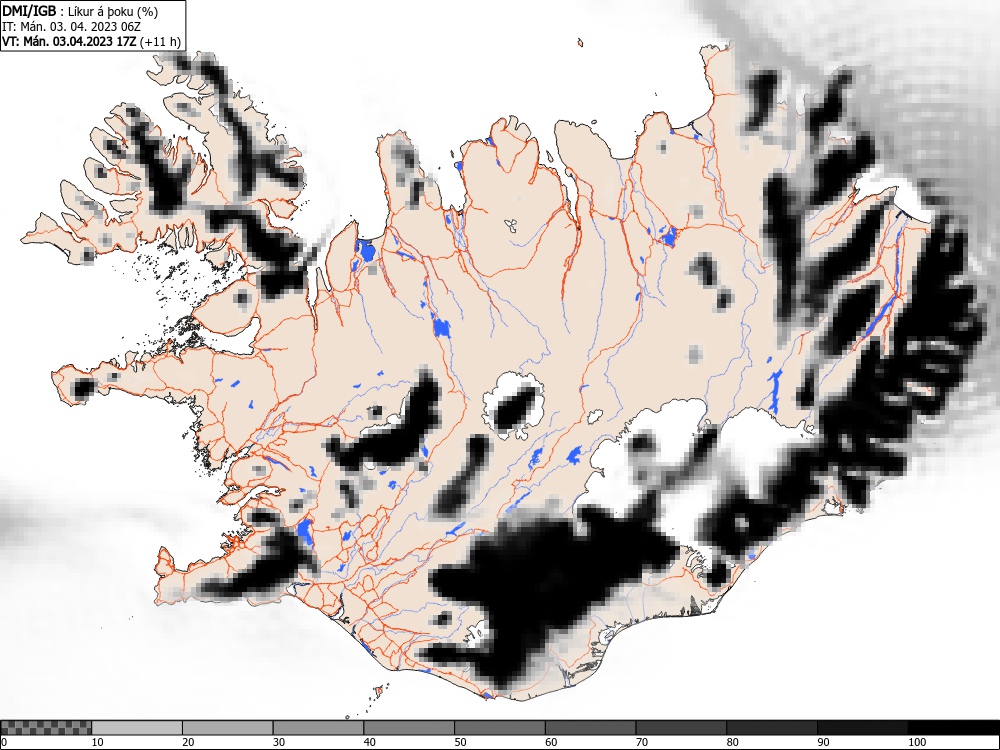The image size is (1000, 750).
Task: Click the 20-30% gray legend swatch
Action: point(228,728)
